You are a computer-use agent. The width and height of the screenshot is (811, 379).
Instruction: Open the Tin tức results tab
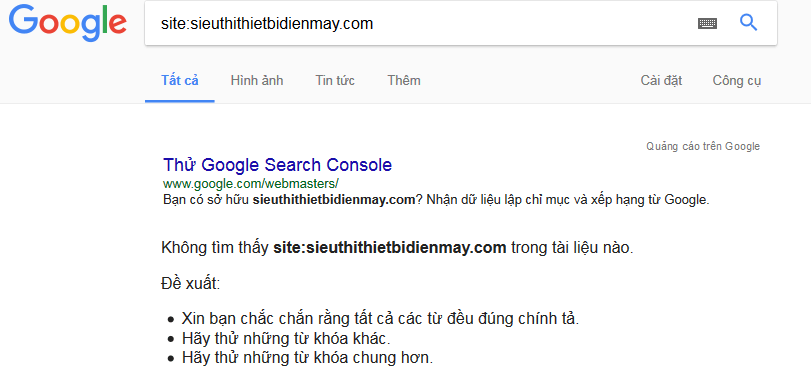(335, 81)
